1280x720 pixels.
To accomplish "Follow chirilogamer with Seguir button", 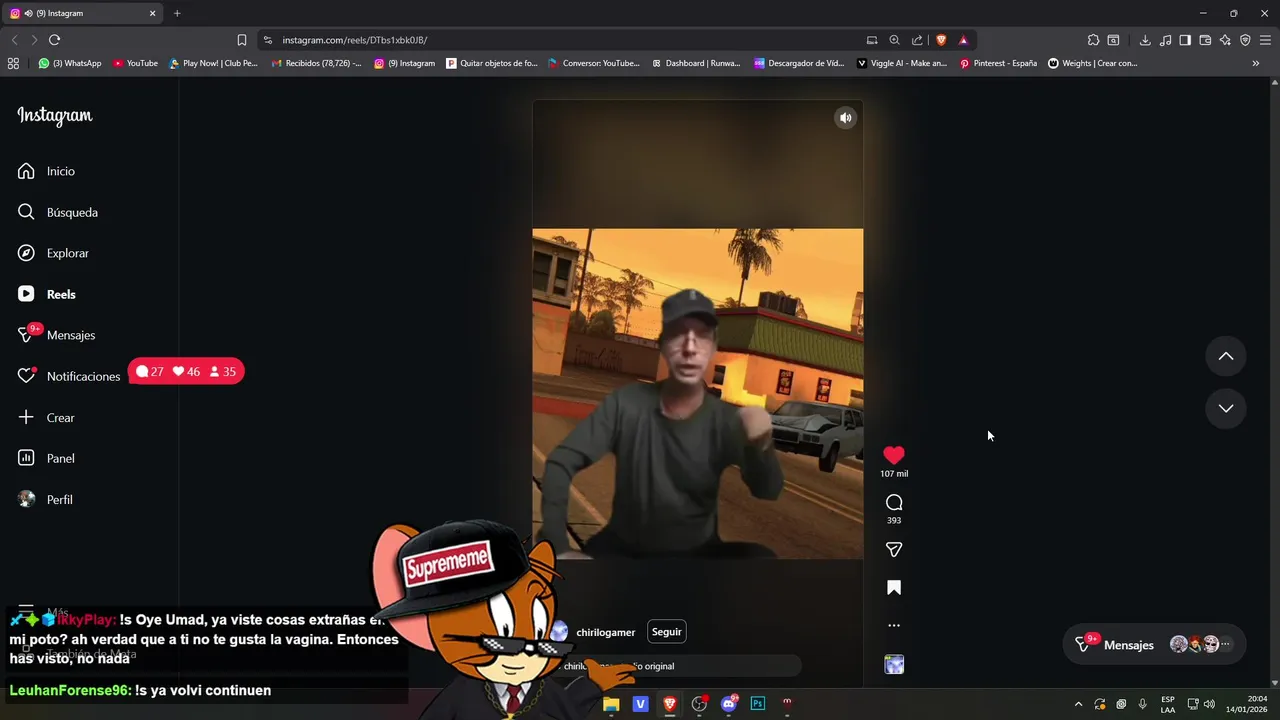I will point(667,632).
